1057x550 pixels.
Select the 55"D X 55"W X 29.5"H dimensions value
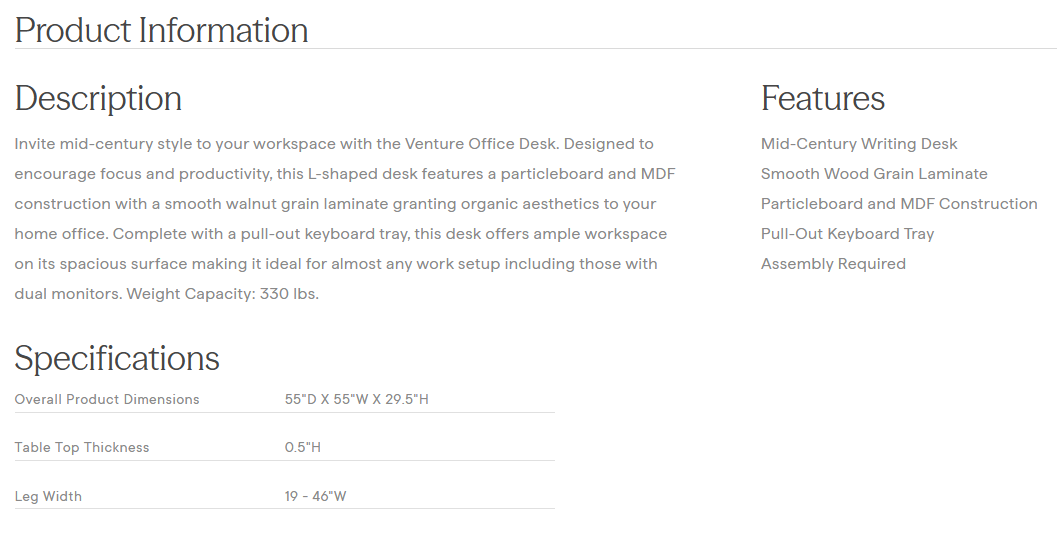click(356, 399)
